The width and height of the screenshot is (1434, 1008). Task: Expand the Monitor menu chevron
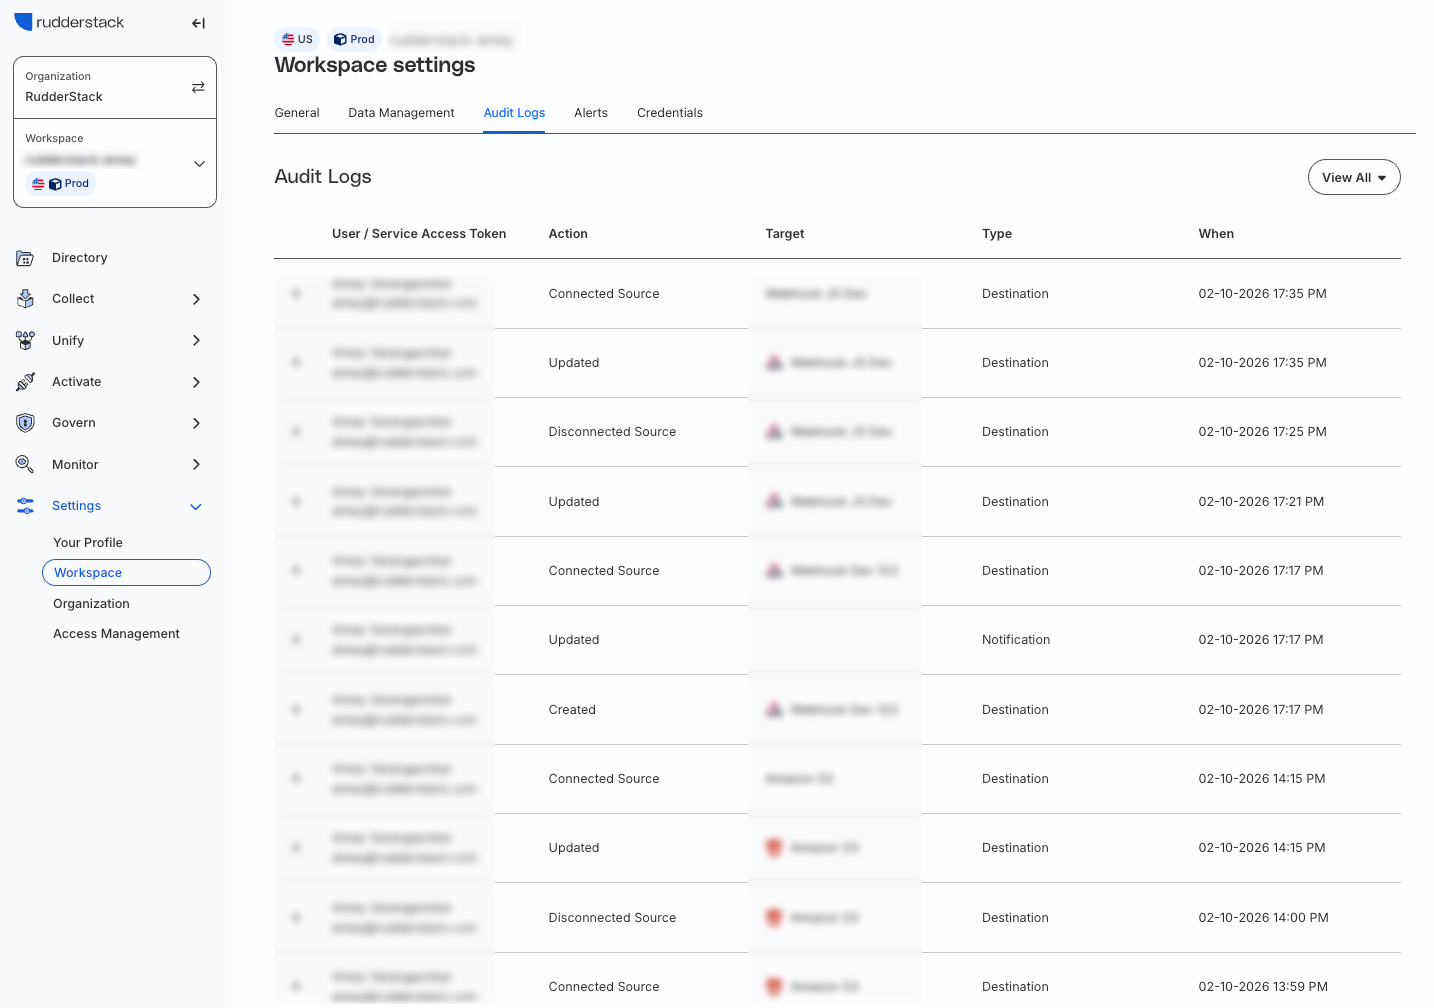tap(196, 465)
